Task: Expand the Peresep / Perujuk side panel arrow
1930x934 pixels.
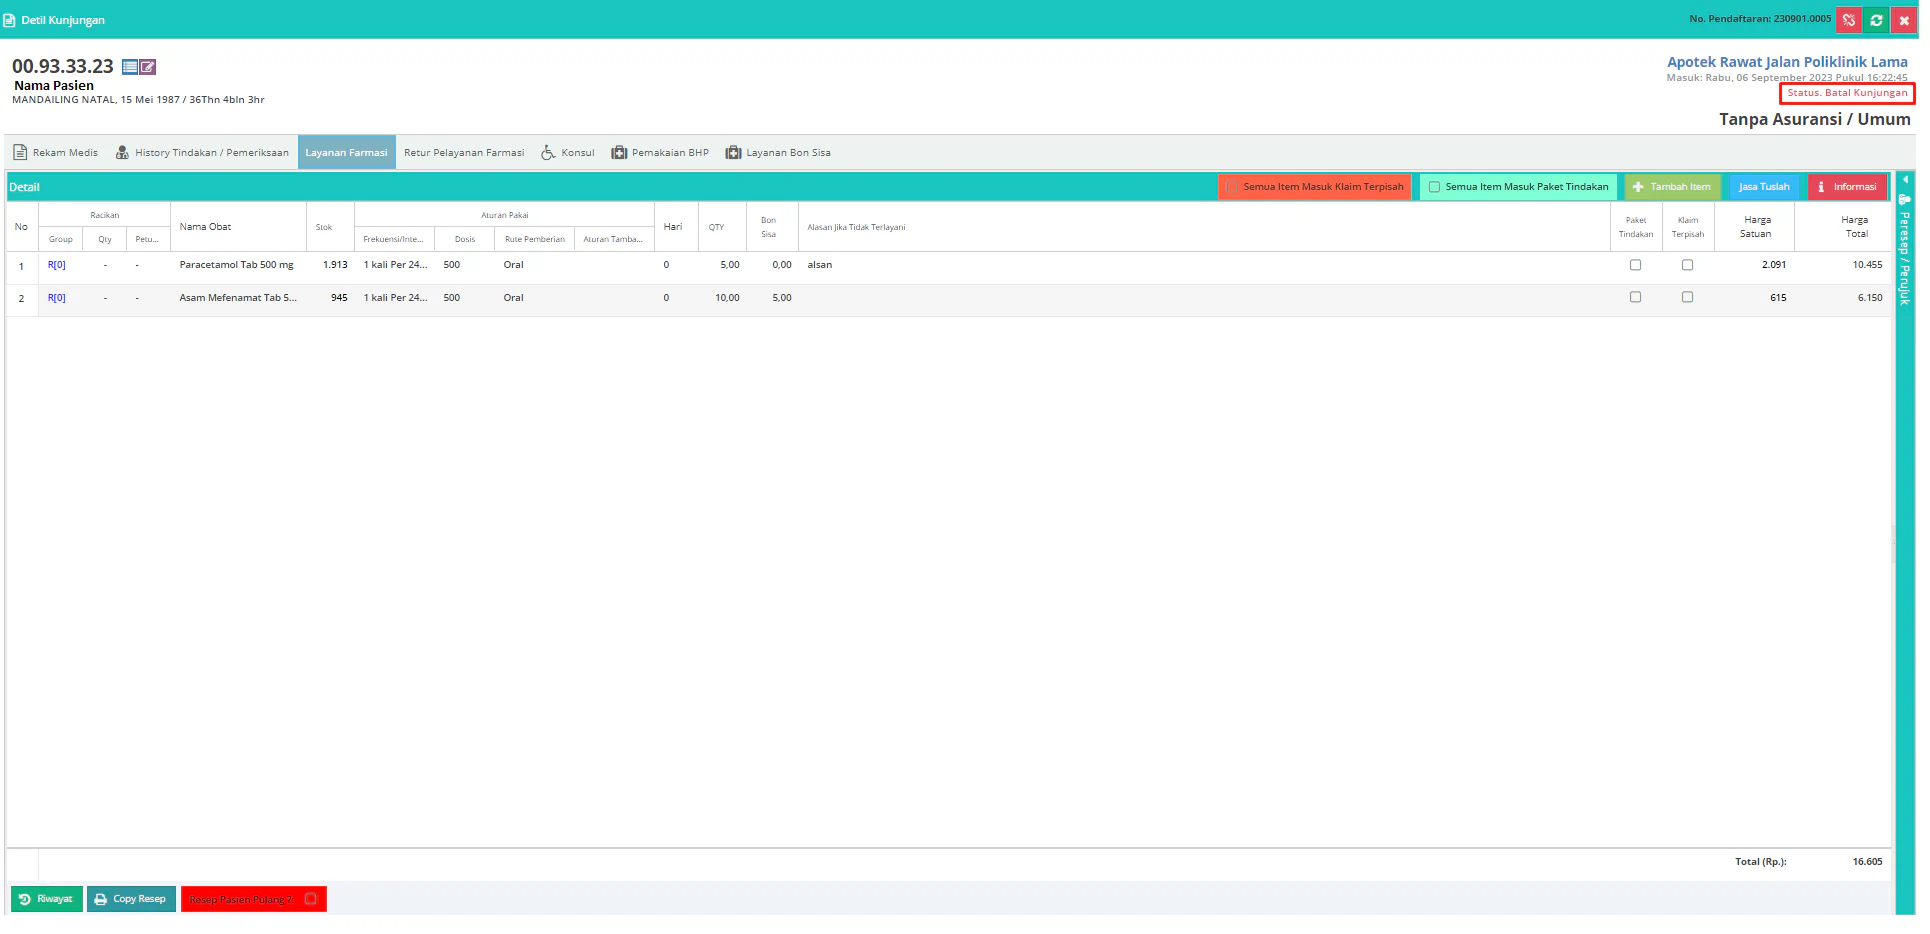Action: coord(1905,180)
